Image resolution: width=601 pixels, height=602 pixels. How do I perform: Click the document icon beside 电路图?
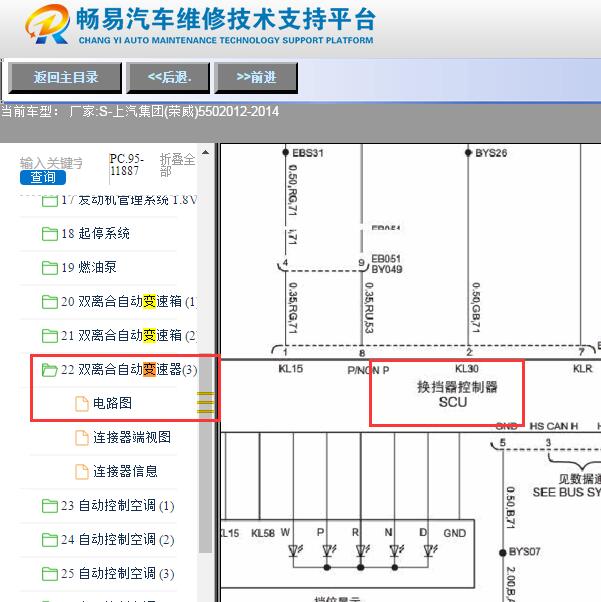click(81, 404)
